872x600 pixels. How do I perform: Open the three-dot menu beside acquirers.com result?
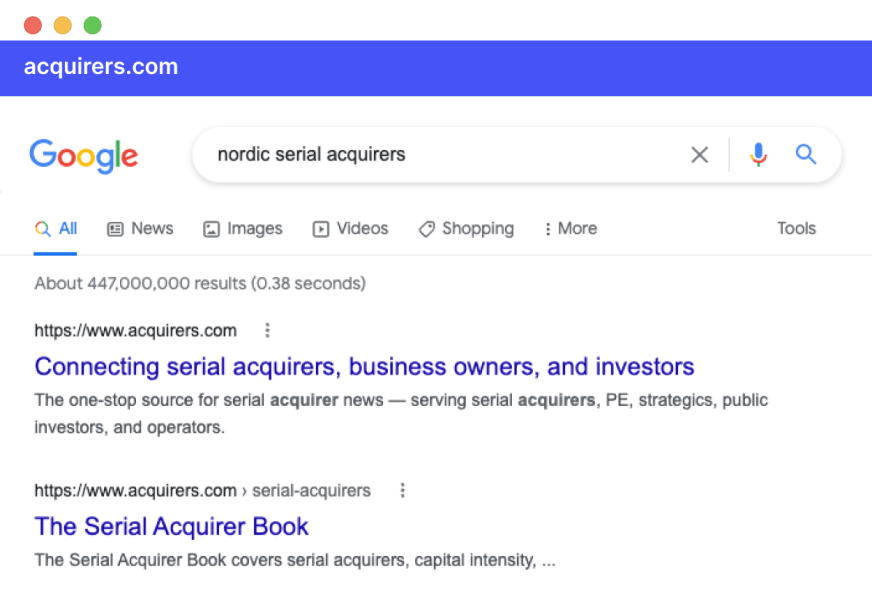[x=267, y=330]
